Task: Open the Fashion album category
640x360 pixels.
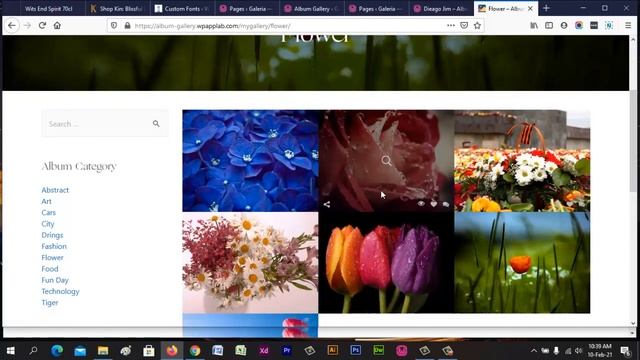Action: tap(54, 246)
